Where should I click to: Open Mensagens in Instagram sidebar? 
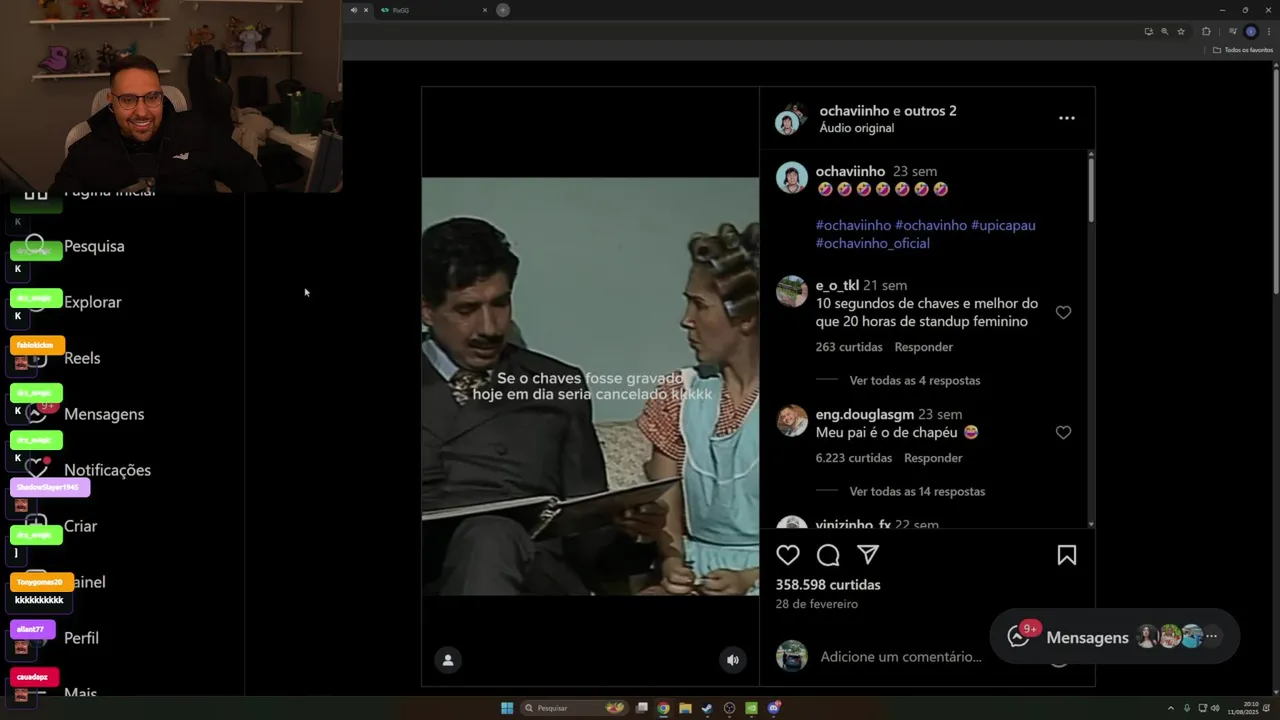click(x=104, y=414)
